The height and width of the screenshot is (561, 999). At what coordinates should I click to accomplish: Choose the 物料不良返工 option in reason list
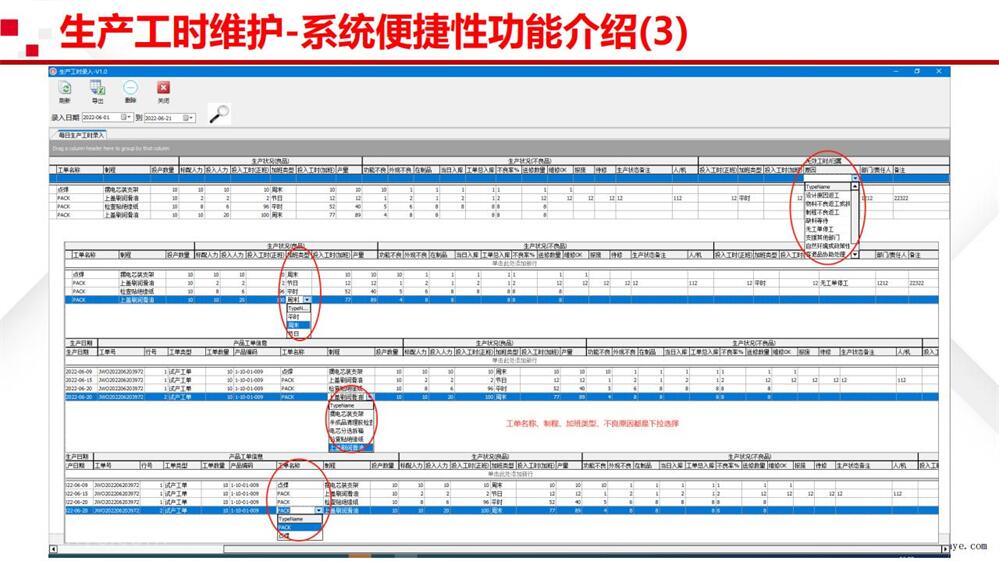click(827, 204)
